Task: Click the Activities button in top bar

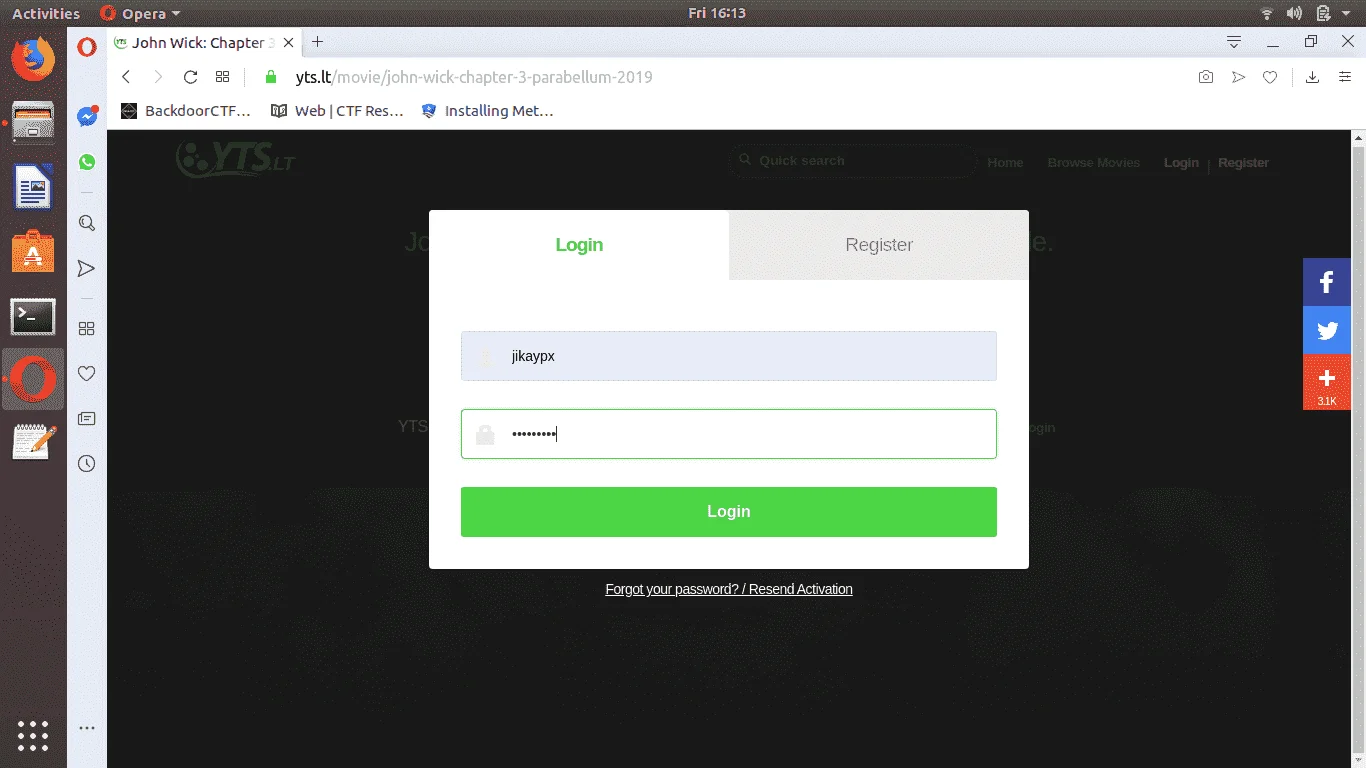Action: pyautogui.click(x=46, y=14)
